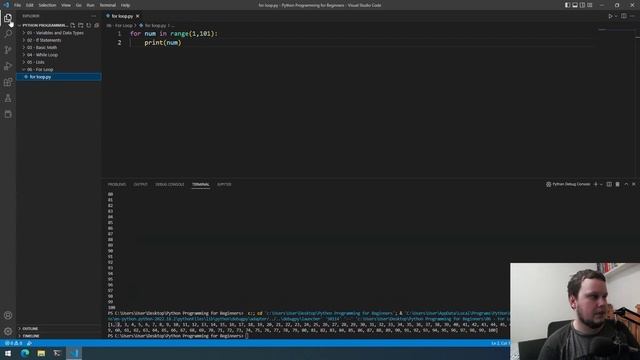
Task: Click editor line 2 print(num) code
Action: pos(162,42)
